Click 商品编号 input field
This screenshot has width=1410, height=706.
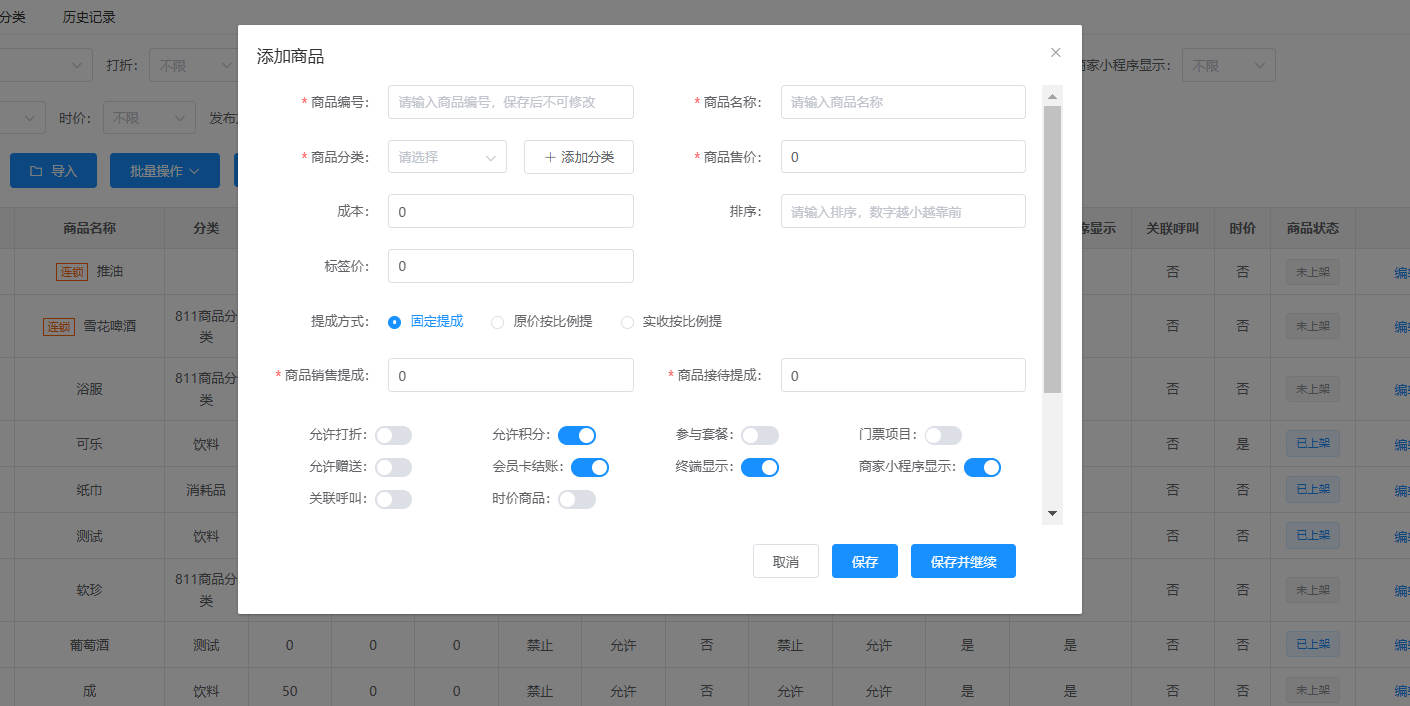point(511,102)
